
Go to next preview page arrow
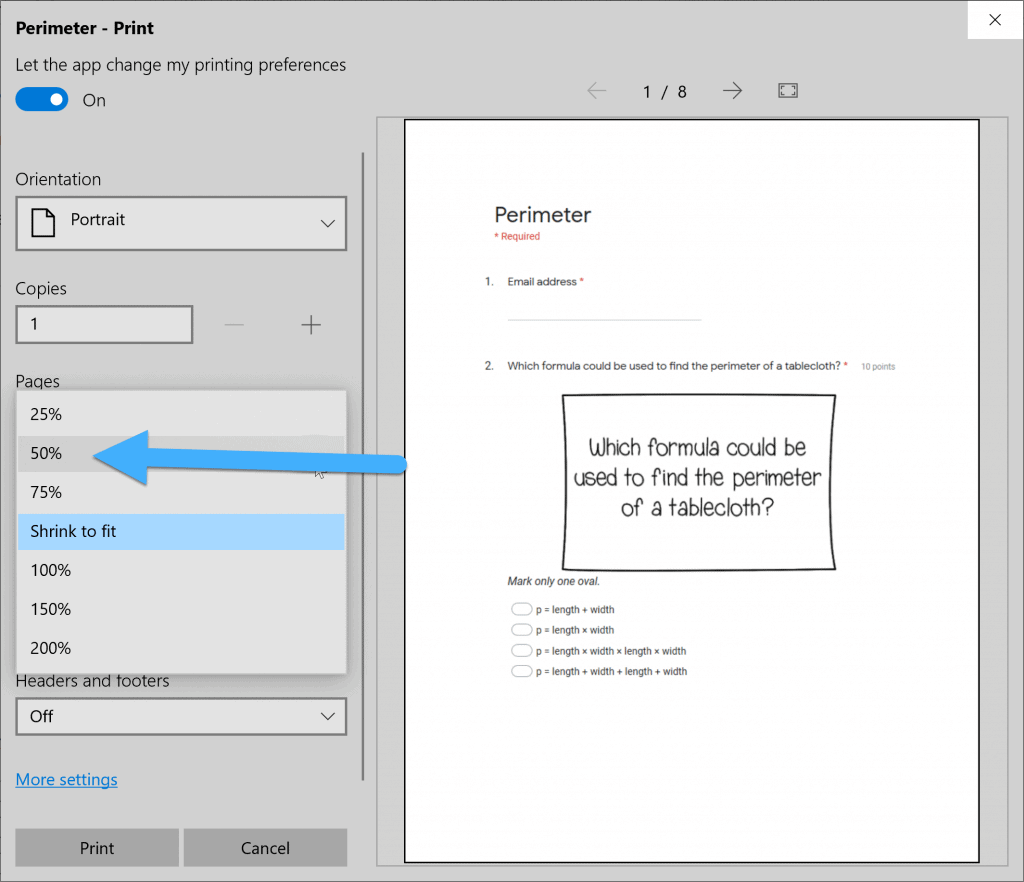pyautogui.click(x=733, y=91)
